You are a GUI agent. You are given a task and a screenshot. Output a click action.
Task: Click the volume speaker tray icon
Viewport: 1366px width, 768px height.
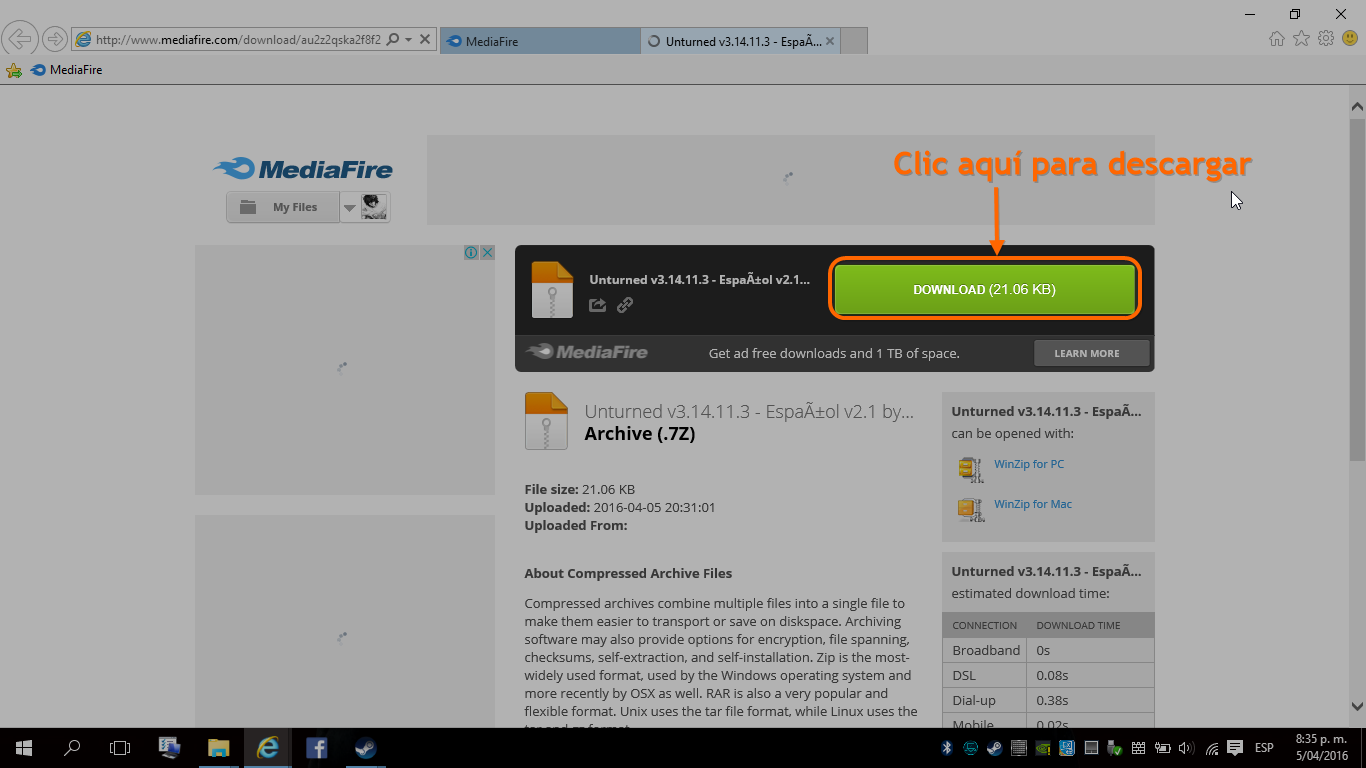[x=1187, y=748]
